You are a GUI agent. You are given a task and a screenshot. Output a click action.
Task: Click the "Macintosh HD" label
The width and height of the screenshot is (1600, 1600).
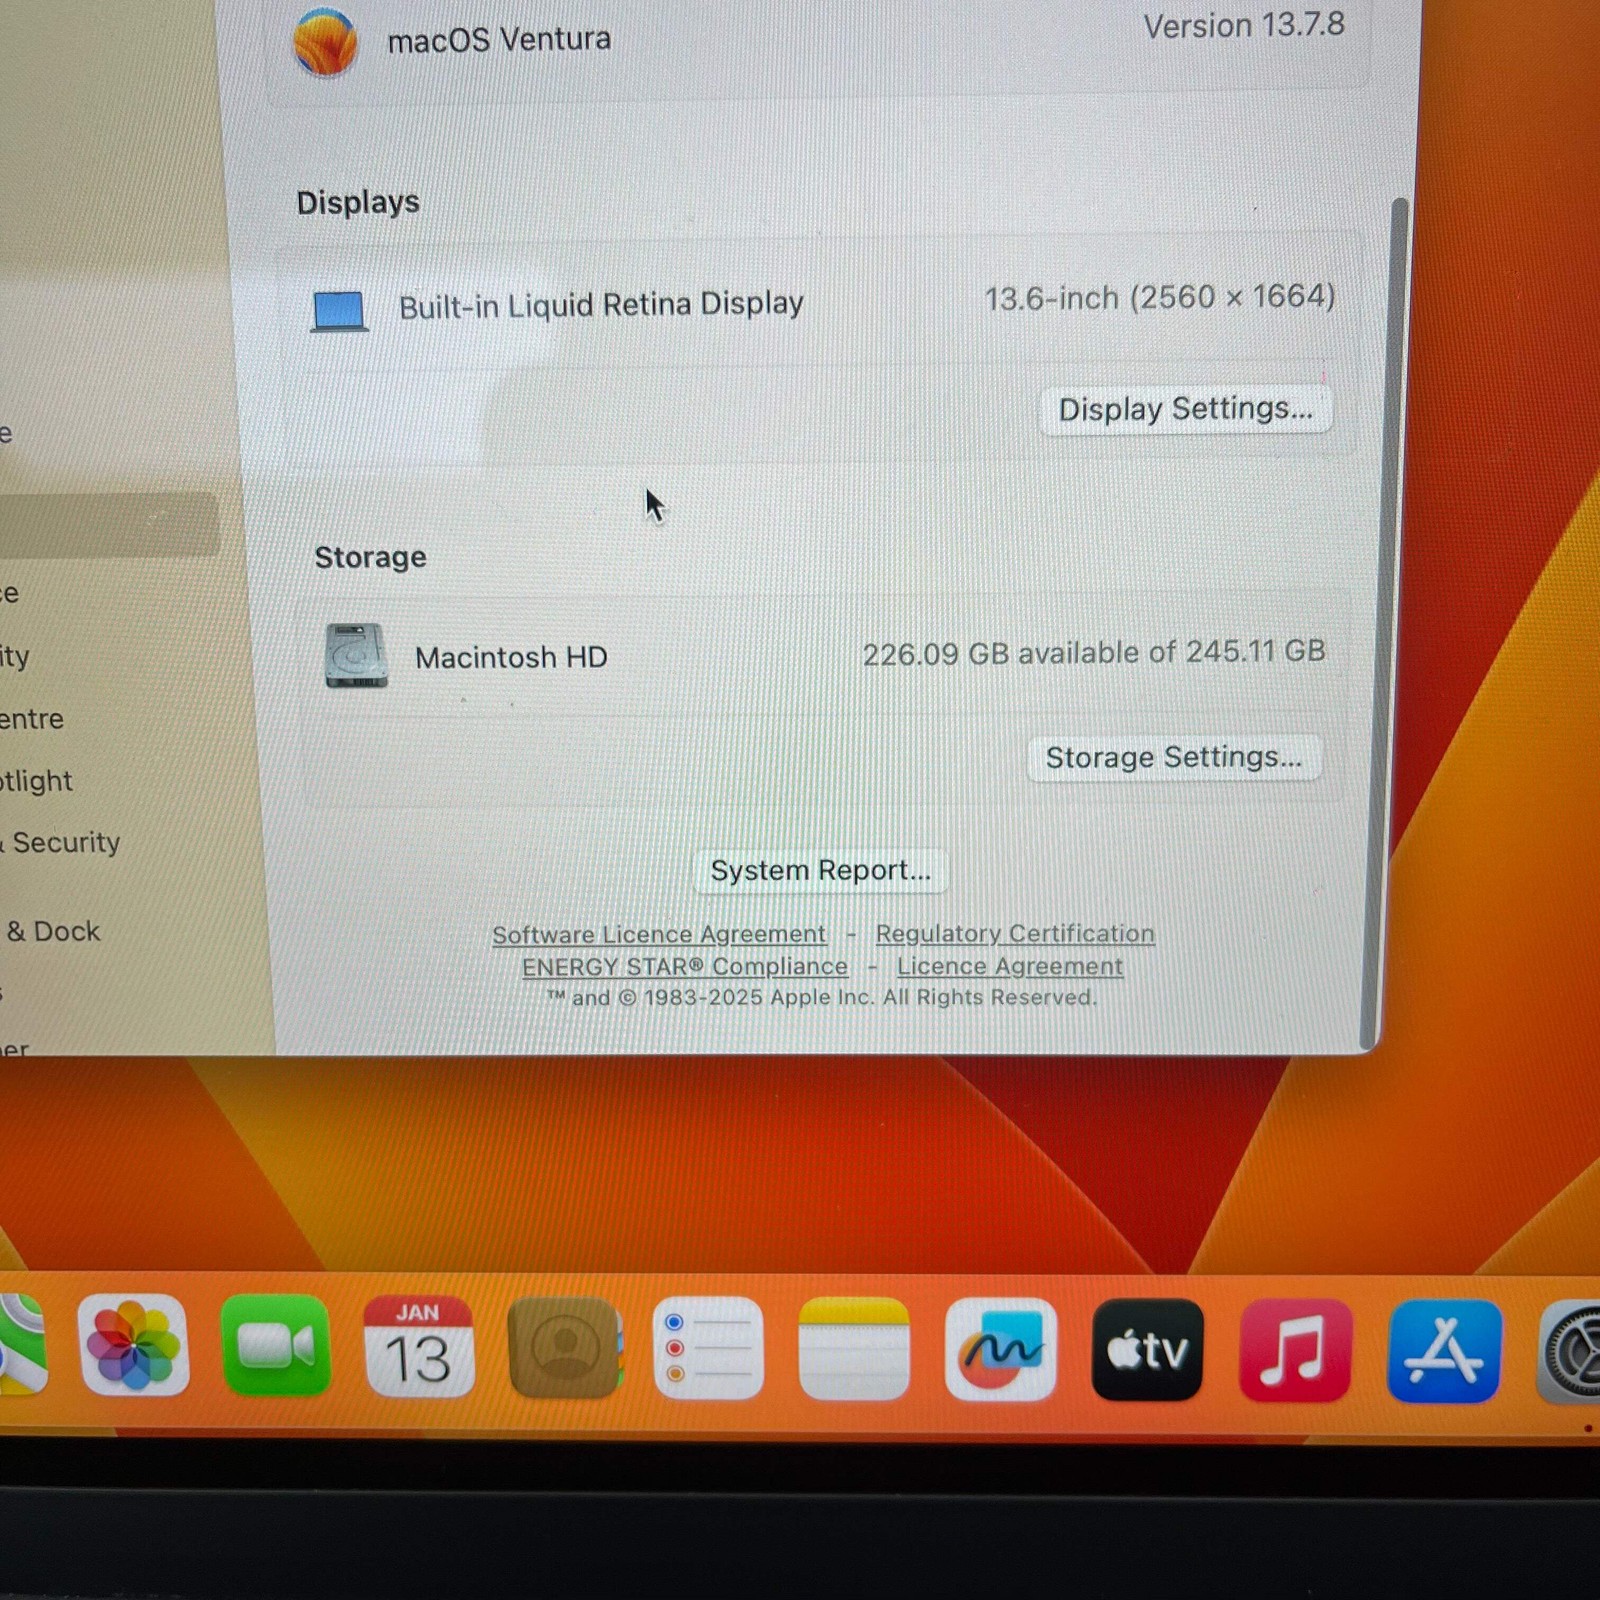click(x=511, y=657)
